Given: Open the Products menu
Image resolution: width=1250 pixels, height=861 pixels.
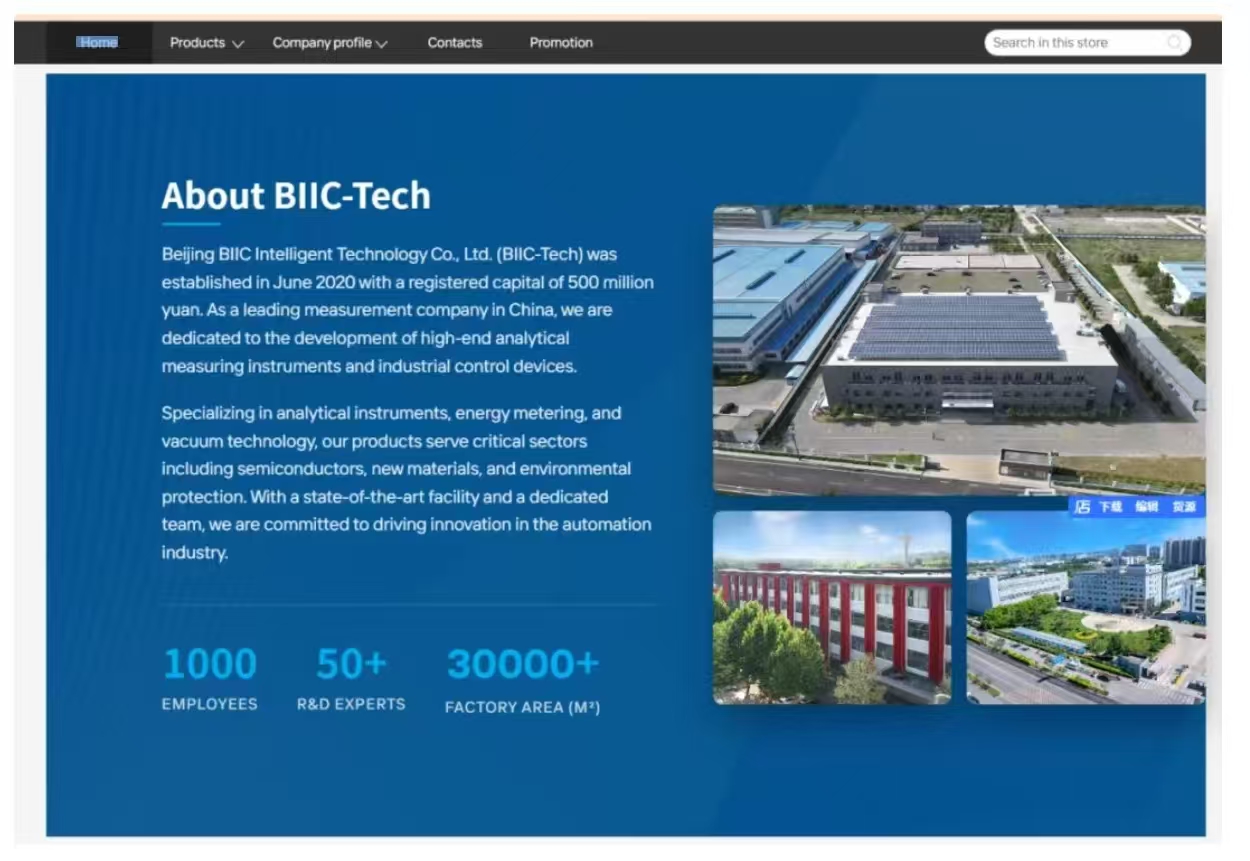Looking at the screenshot, I should 197,43.
